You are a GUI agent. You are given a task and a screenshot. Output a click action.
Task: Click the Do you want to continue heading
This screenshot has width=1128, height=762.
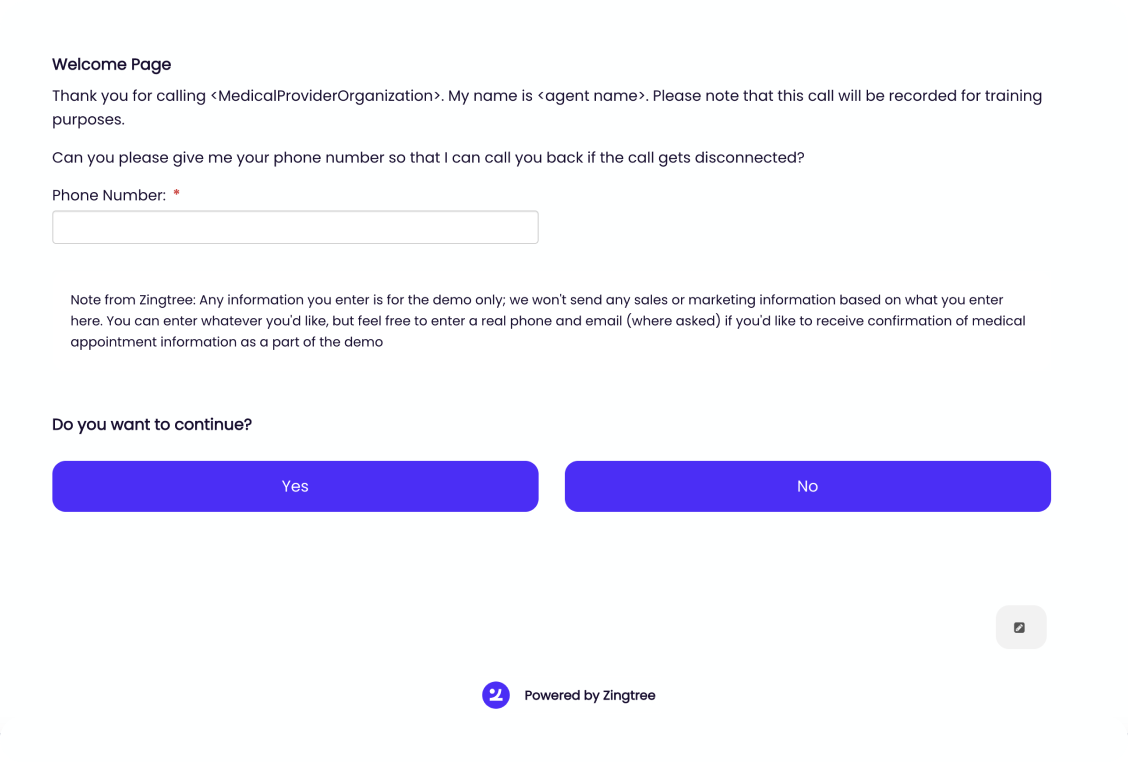(151, 424)
